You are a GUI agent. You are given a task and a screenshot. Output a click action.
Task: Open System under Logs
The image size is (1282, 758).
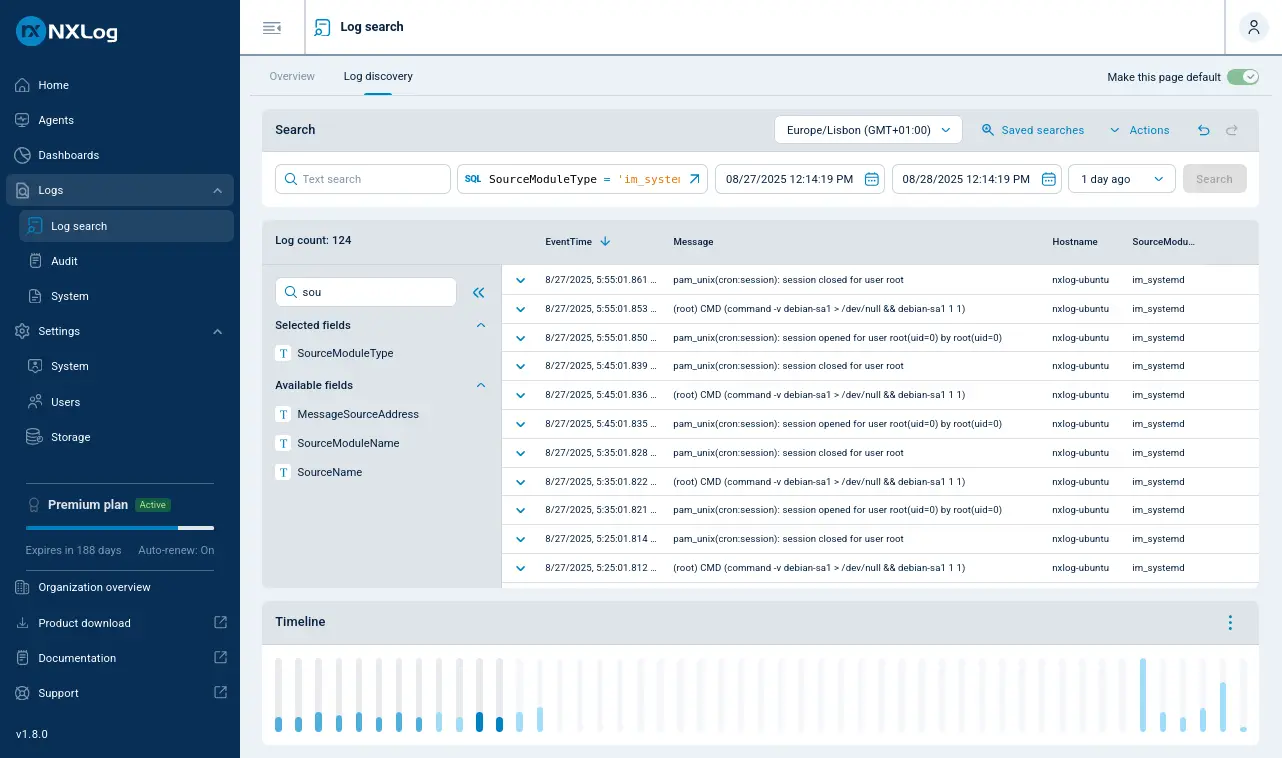(126, 296)
